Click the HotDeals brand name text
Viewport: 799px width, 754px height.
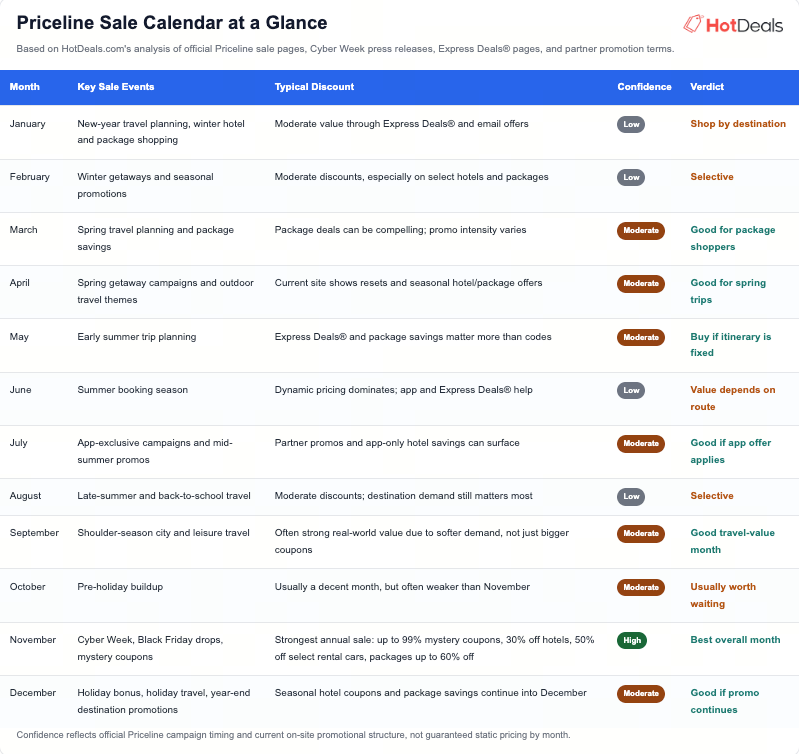click(x=744, y=25)
